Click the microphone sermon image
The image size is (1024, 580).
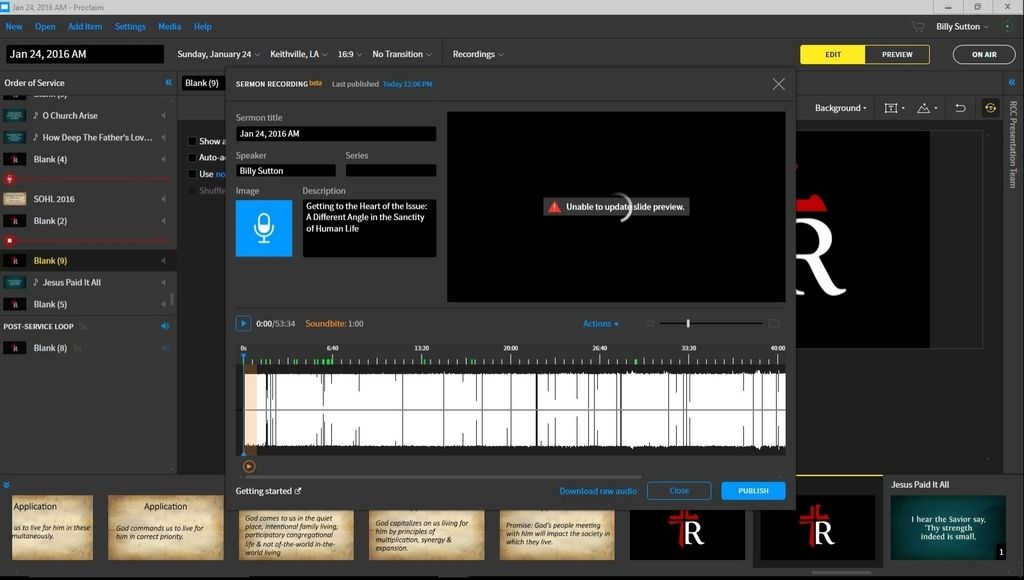click(264, 228)
